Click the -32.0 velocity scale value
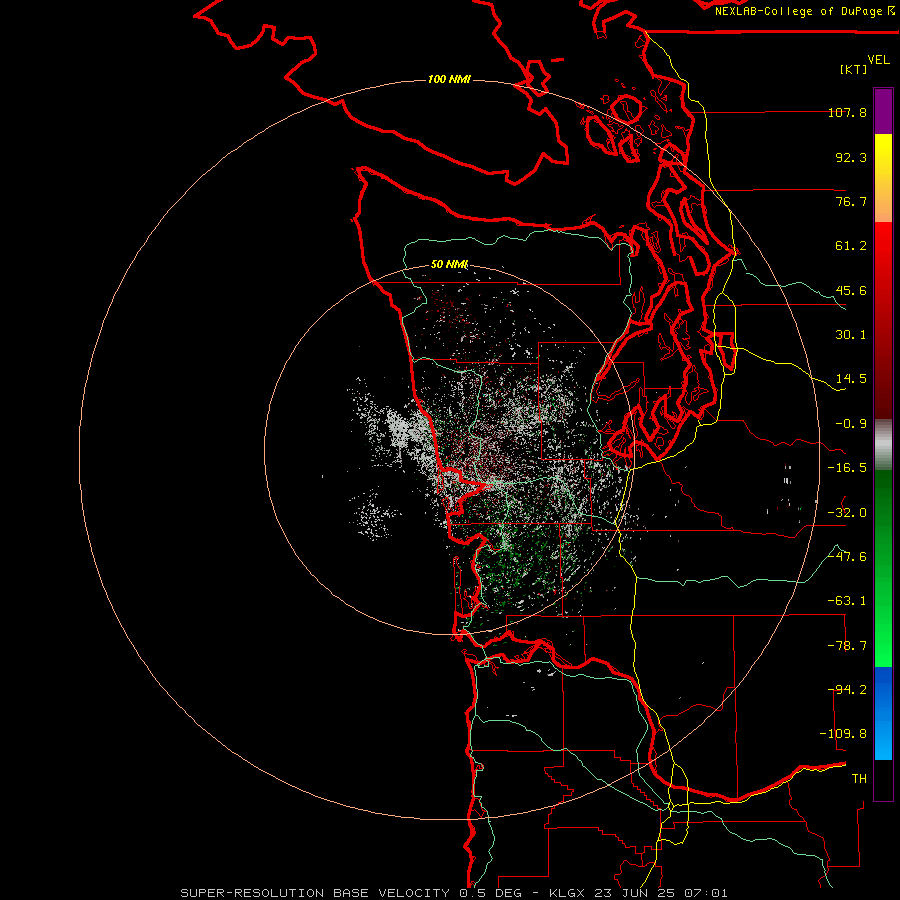Image resolution: width=900 pixels, height=900 pixels. point(847,513)
